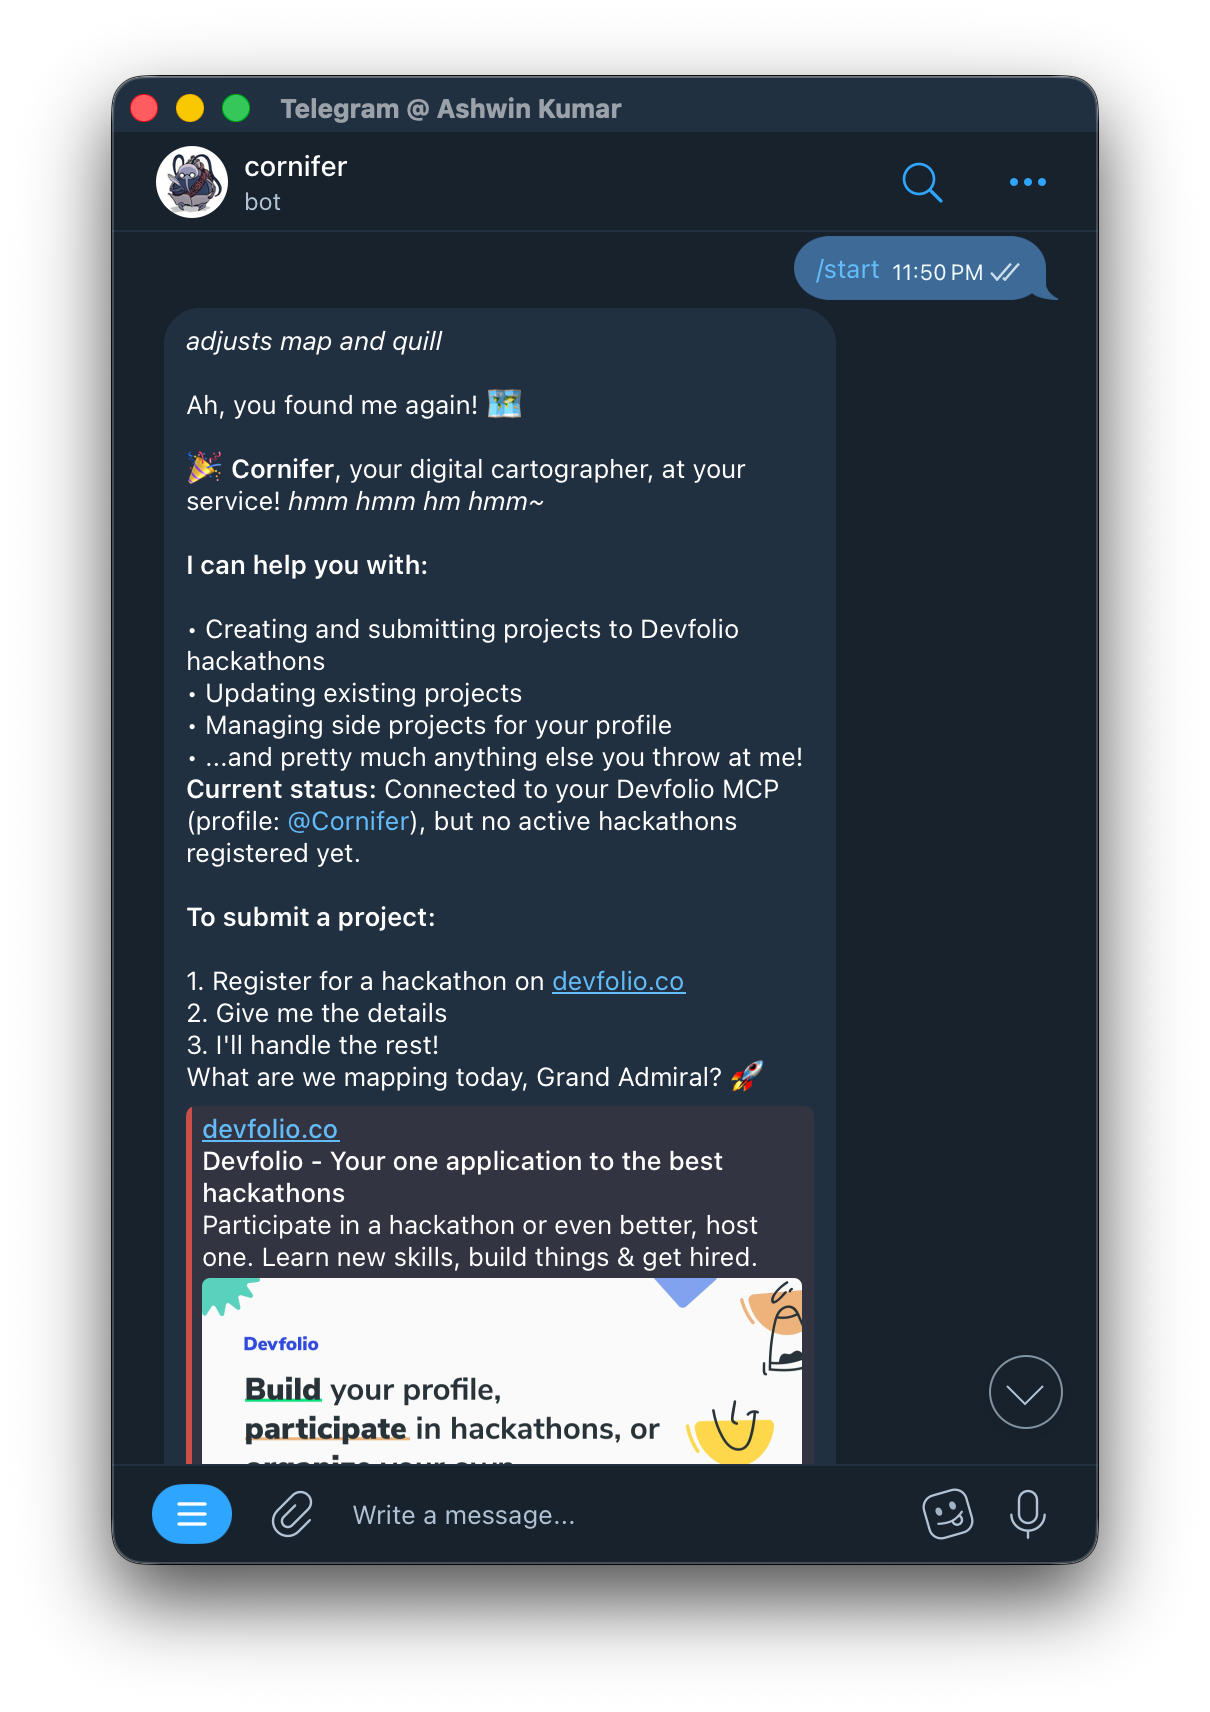Click the microphone voice message icon
This screenshot has height=1712, width=1210.
coord(1027,1514)
